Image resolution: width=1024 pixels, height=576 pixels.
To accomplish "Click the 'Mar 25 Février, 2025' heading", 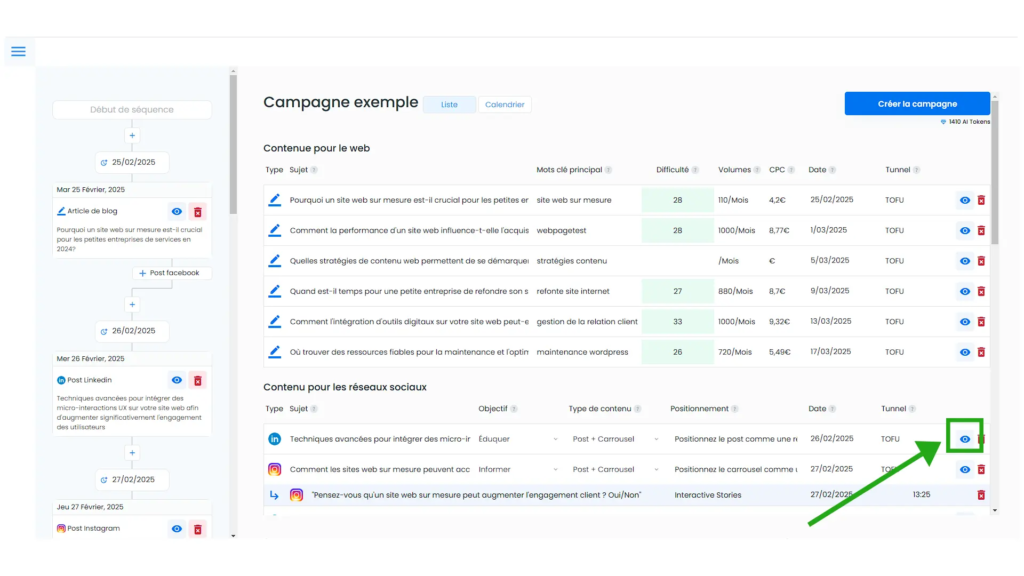I will 91,190.
